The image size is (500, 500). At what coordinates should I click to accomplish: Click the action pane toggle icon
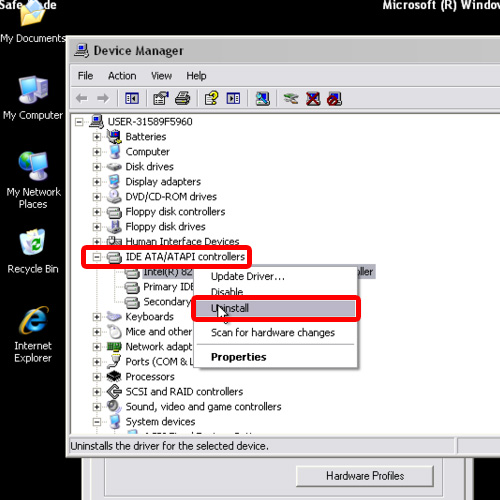point(233,98)
